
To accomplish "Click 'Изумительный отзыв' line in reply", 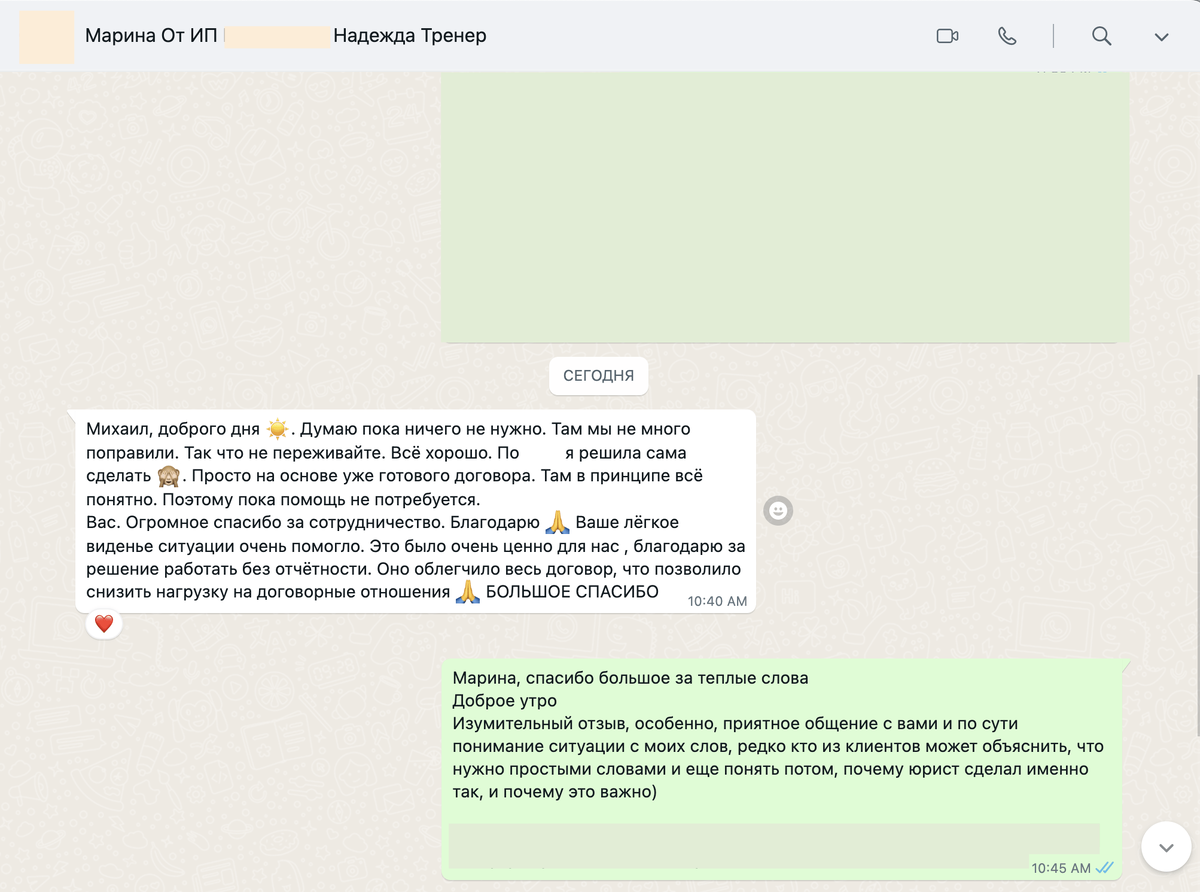I will coord(735,724).
